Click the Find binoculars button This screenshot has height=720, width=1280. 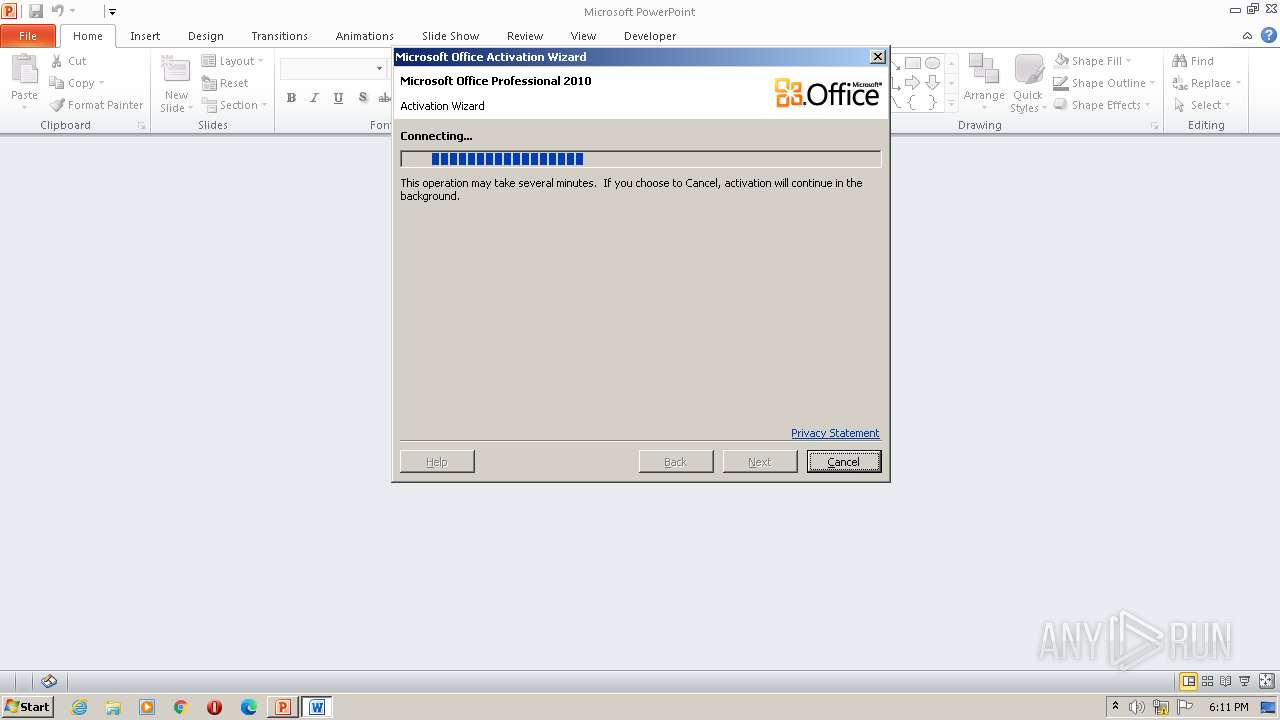pos(1193,61)
